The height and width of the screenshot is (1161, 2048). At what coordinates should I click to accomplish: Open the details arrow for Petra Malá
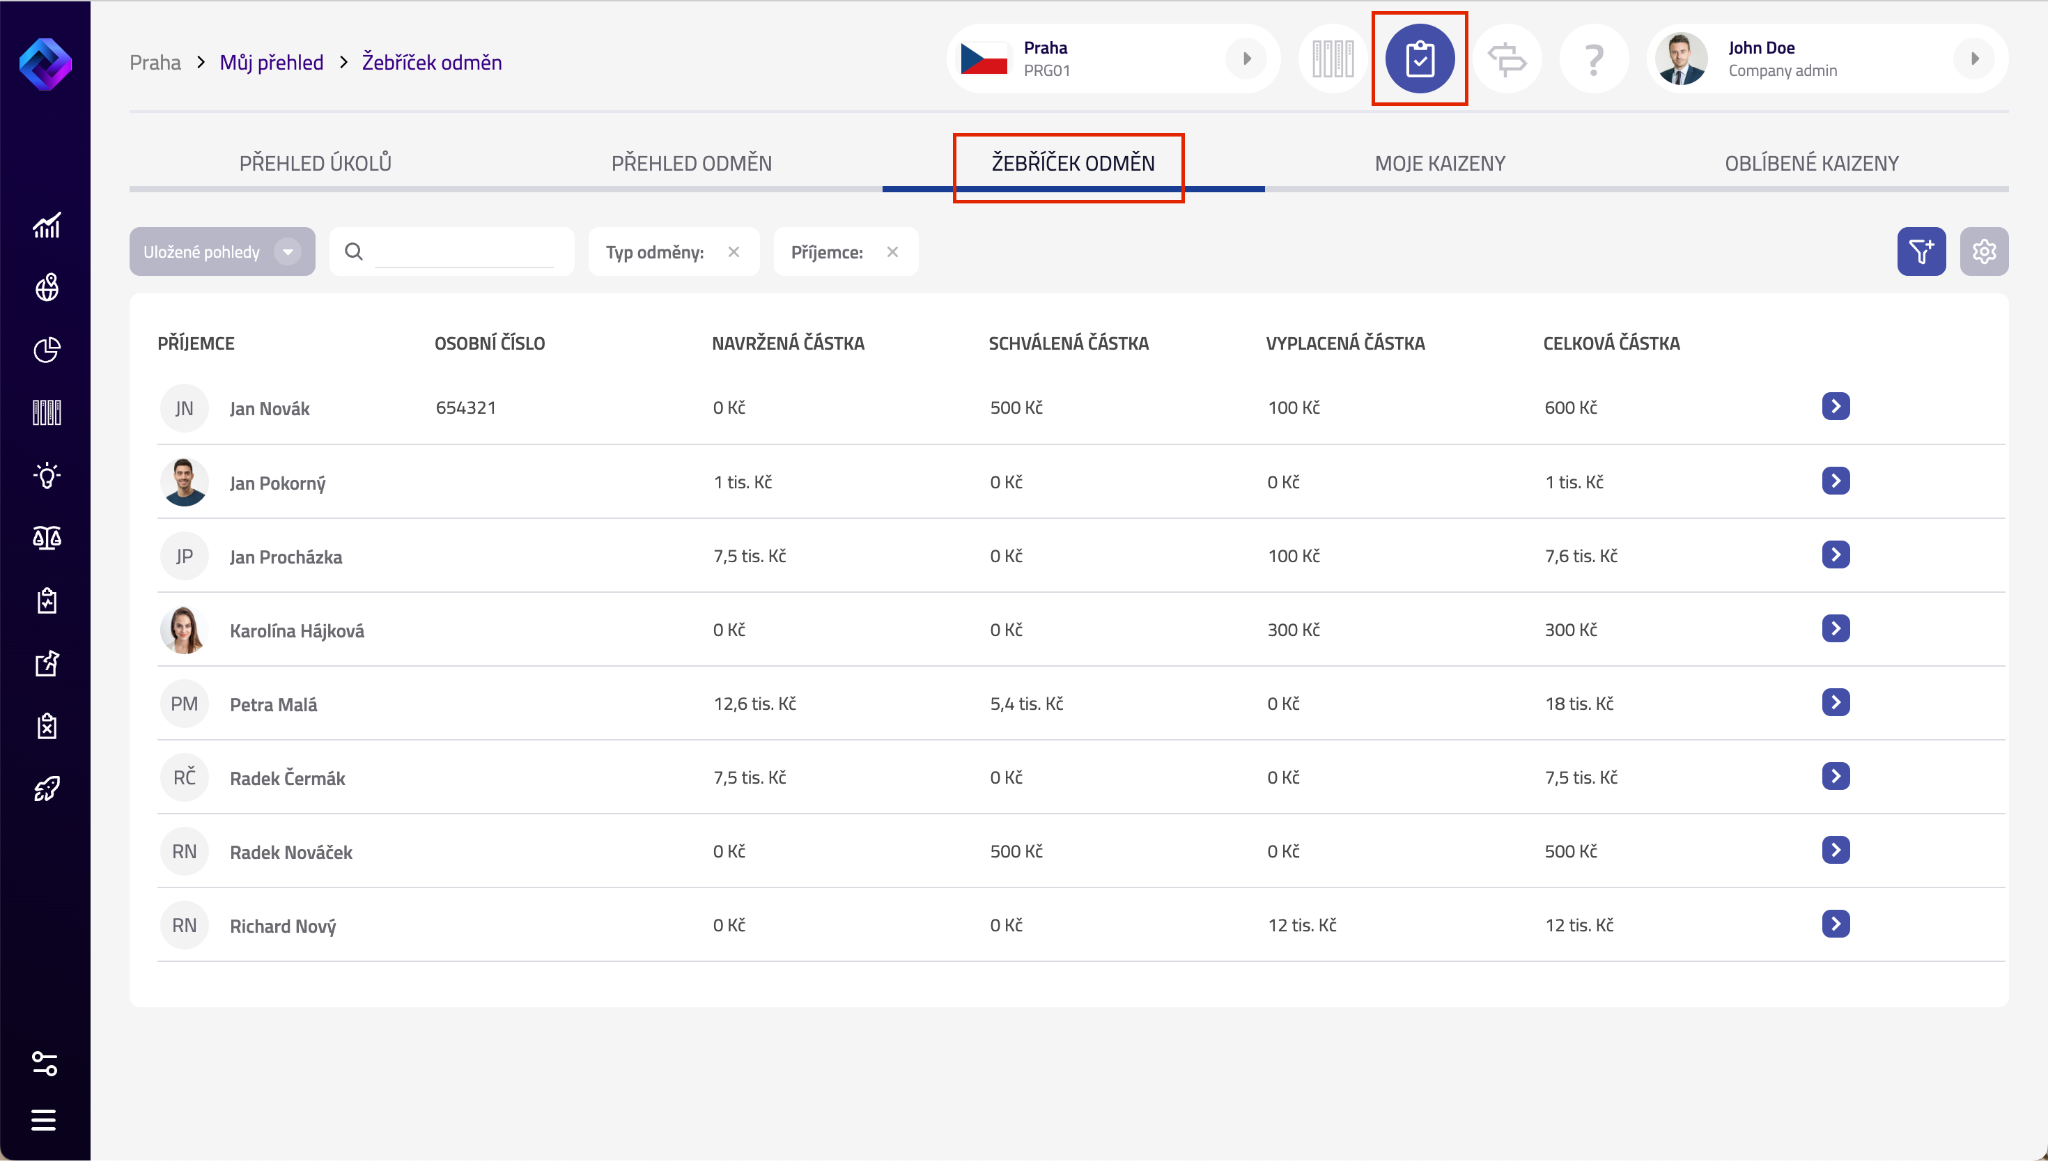(1835, 702)
